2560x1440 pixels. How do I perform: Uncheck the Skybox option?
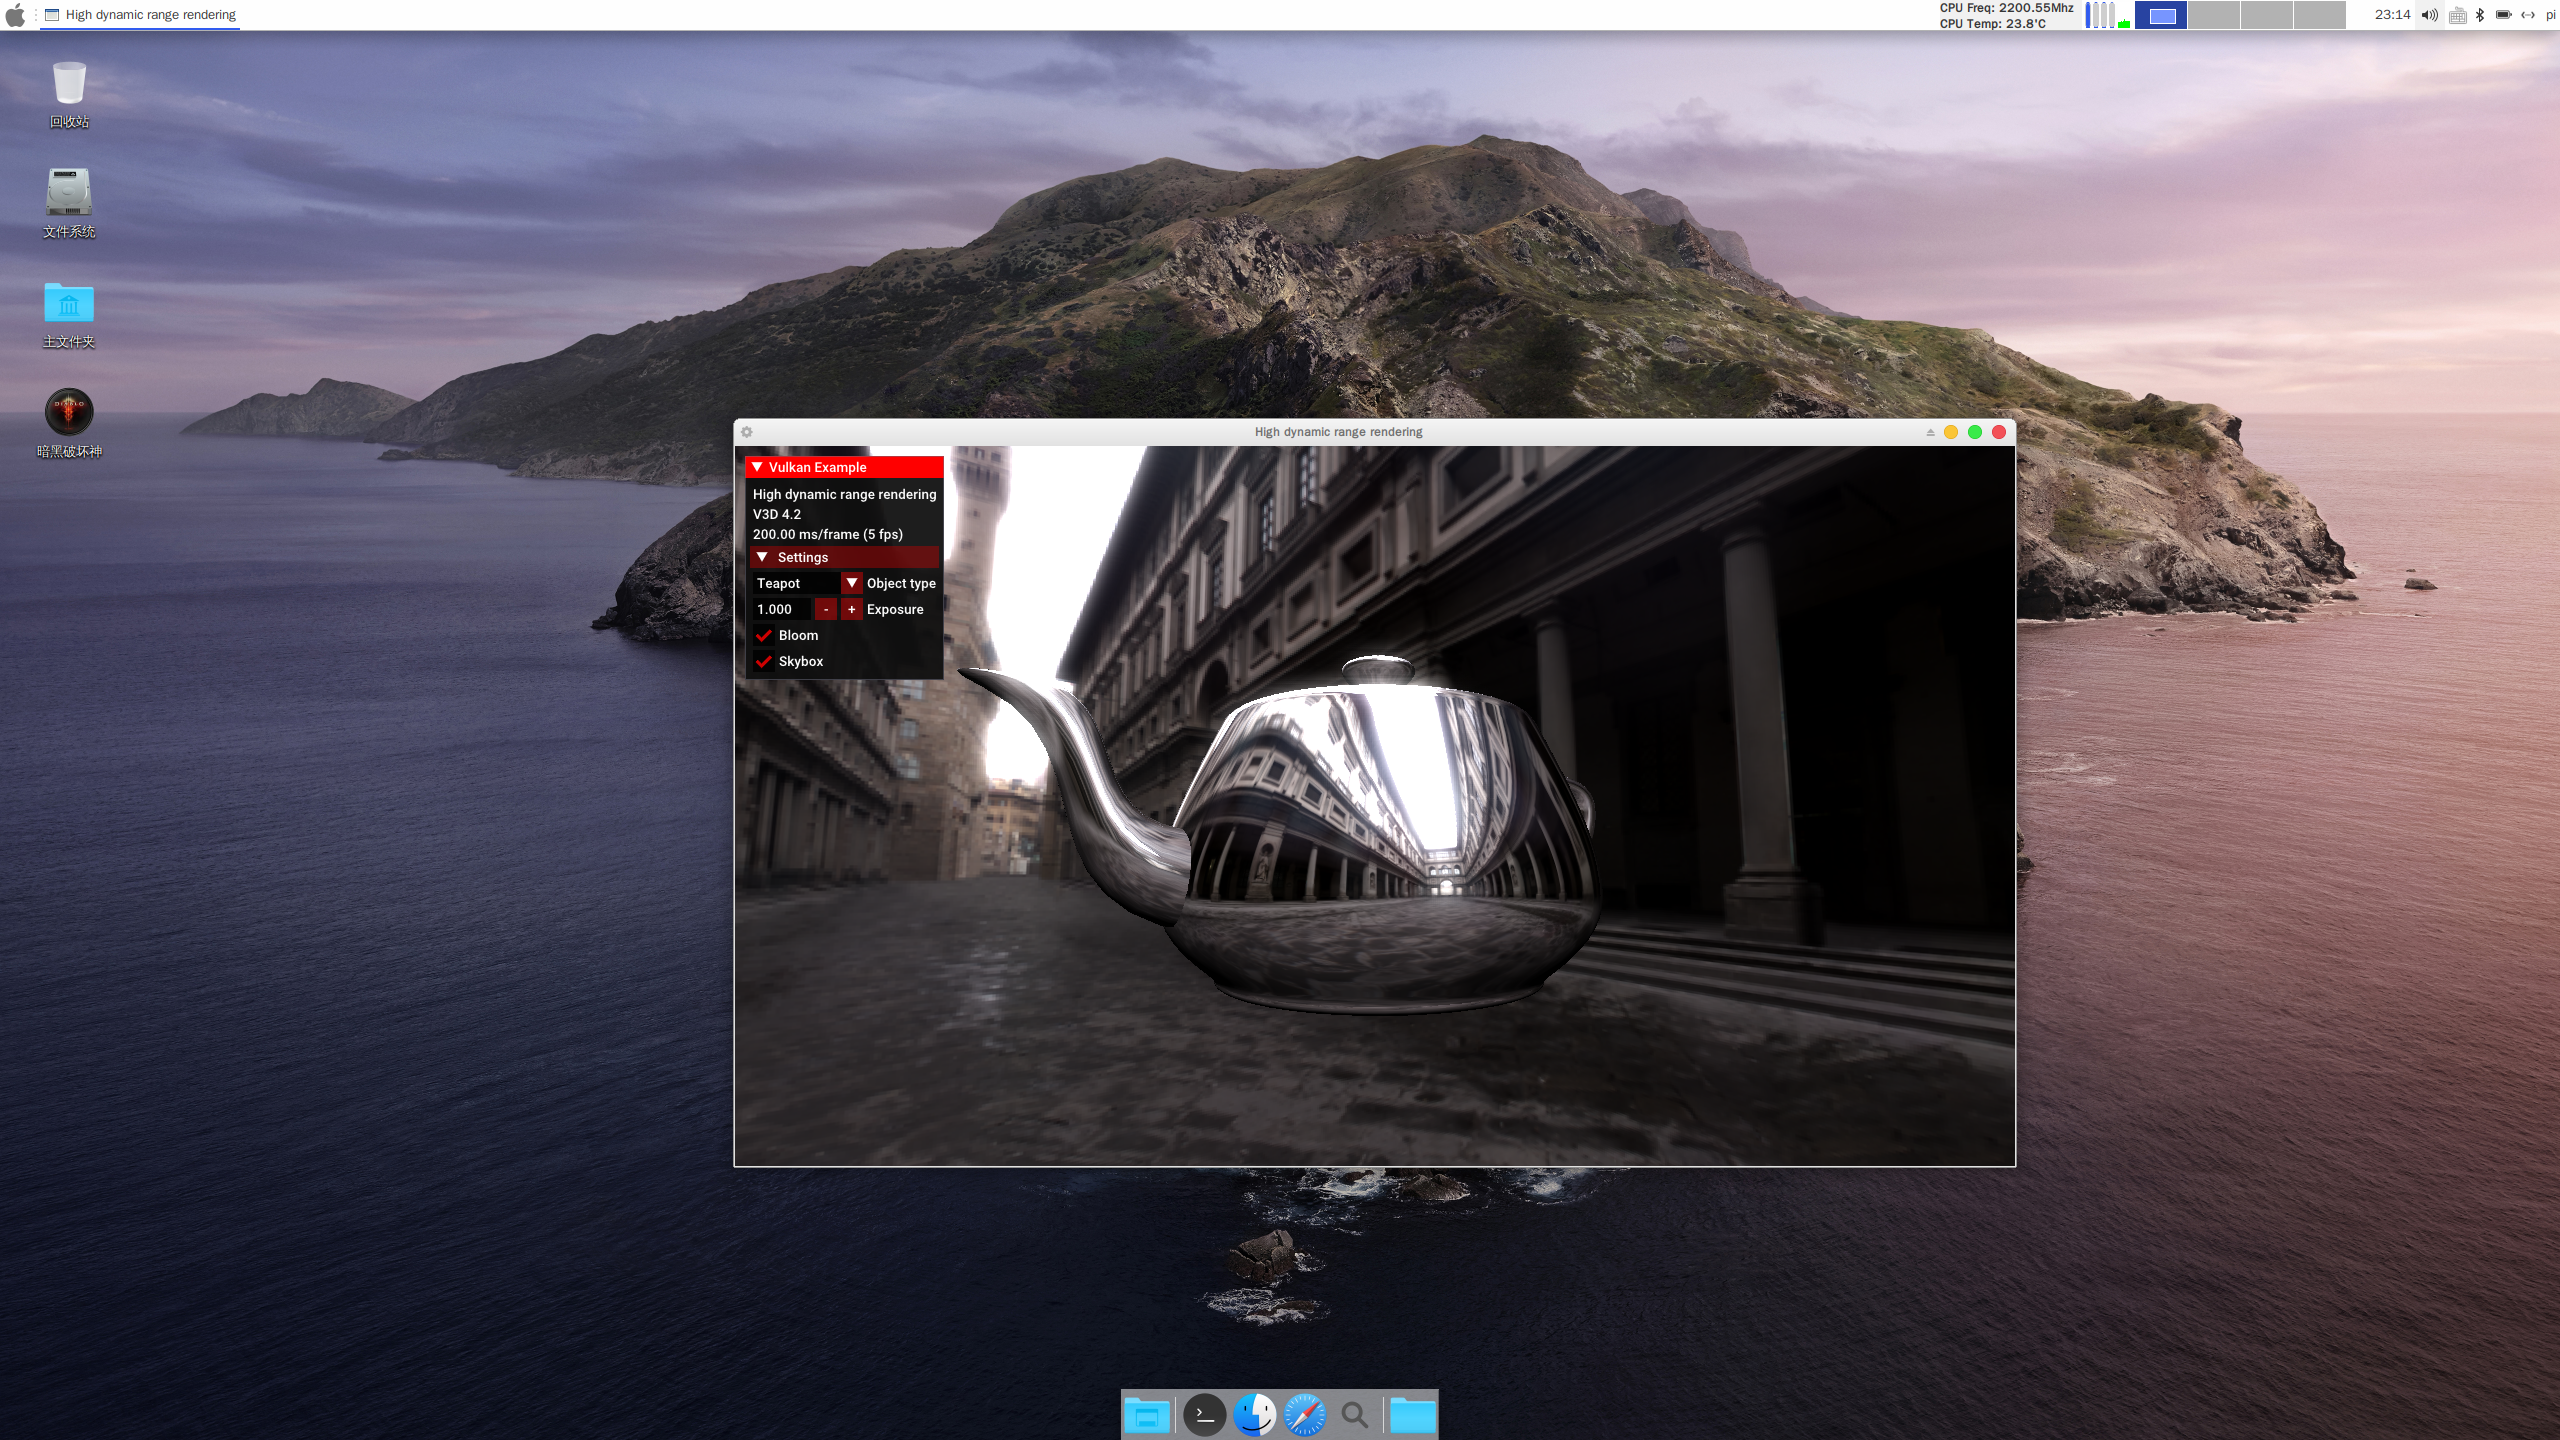pyautogui.click(x=764, y=661)
